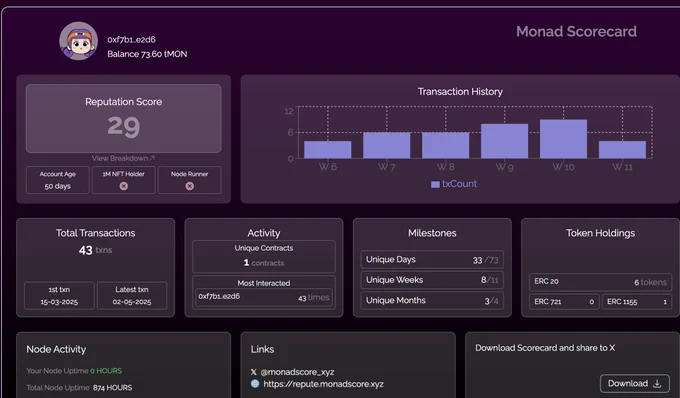Toggle txCount legend color square
The image size is (680, 398).
435,184
